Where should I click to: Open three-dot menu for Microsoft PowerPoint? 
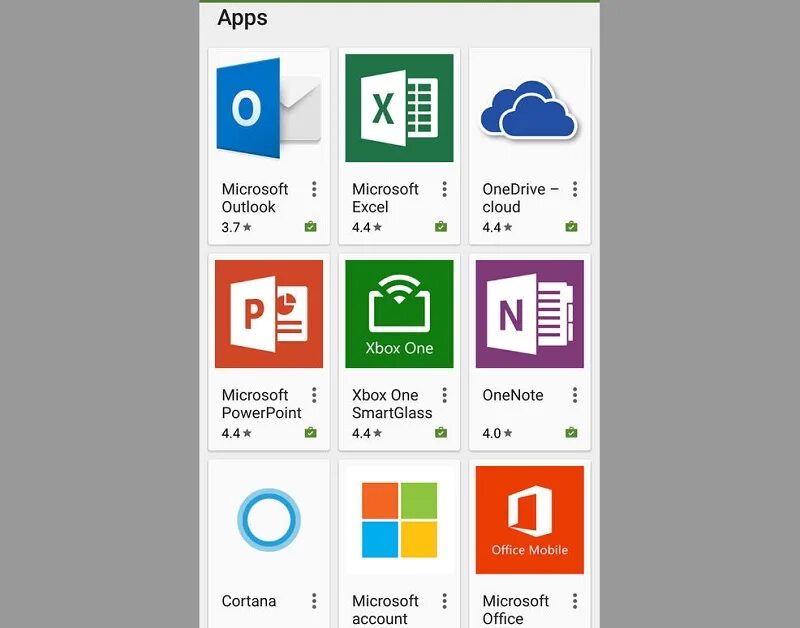tap(314, 395)
